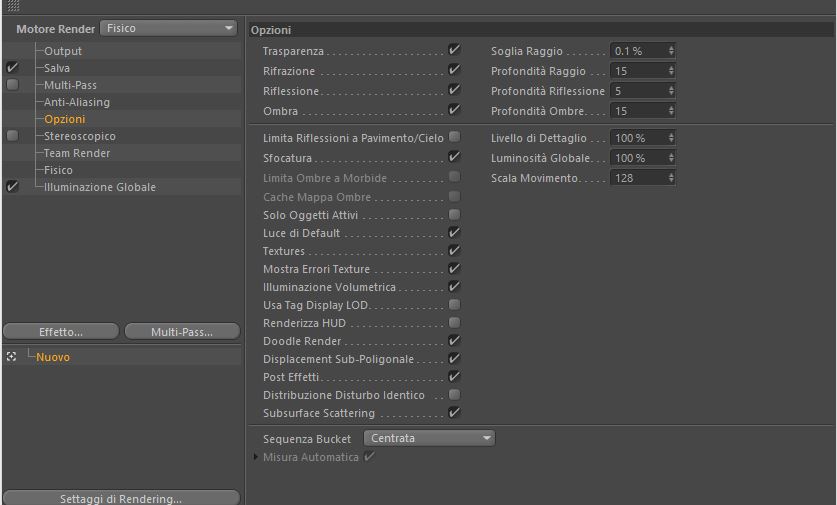Click the Profondità Ombre stepper arrows
This screenshot has height=505, width=837.
671,111
